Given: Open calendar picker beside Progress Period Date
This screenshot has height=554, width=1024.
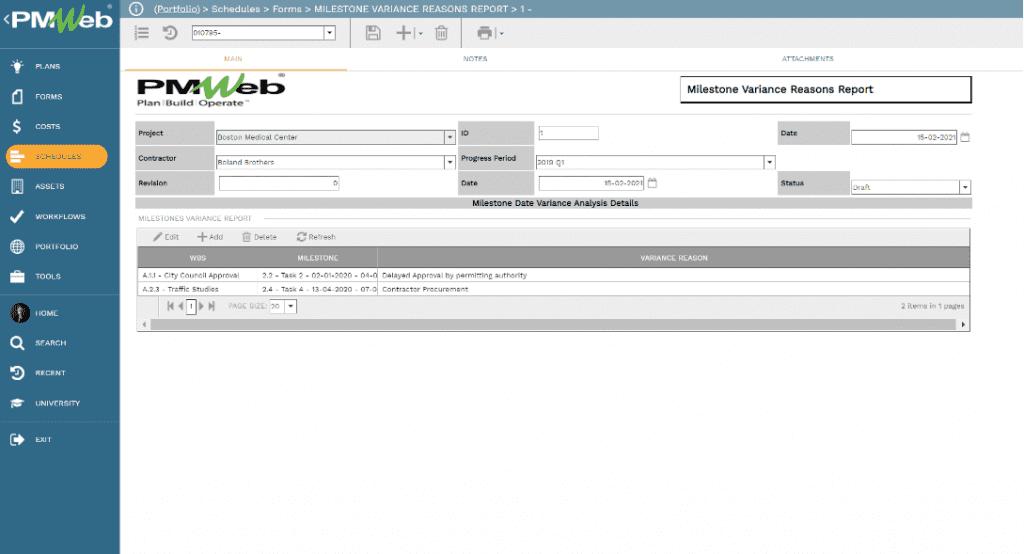Looking at the screenshot, I should (652, 183).
